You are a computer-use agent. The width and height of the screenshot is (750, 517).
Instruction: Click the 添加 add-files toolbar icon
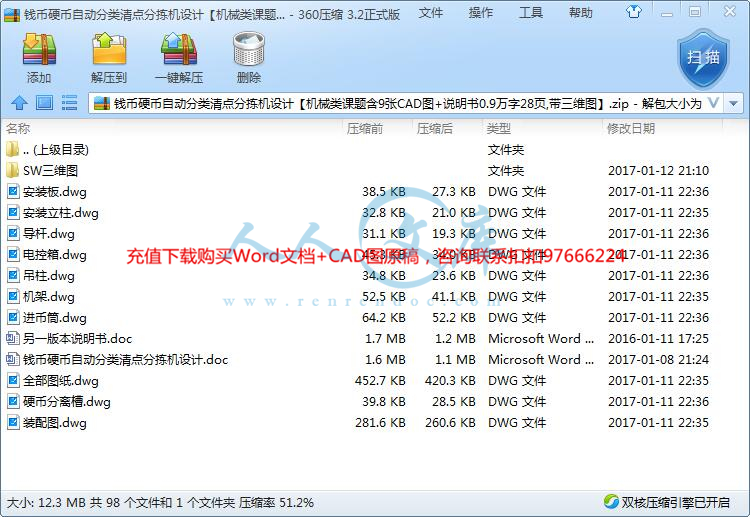click(x=39, y=49)
